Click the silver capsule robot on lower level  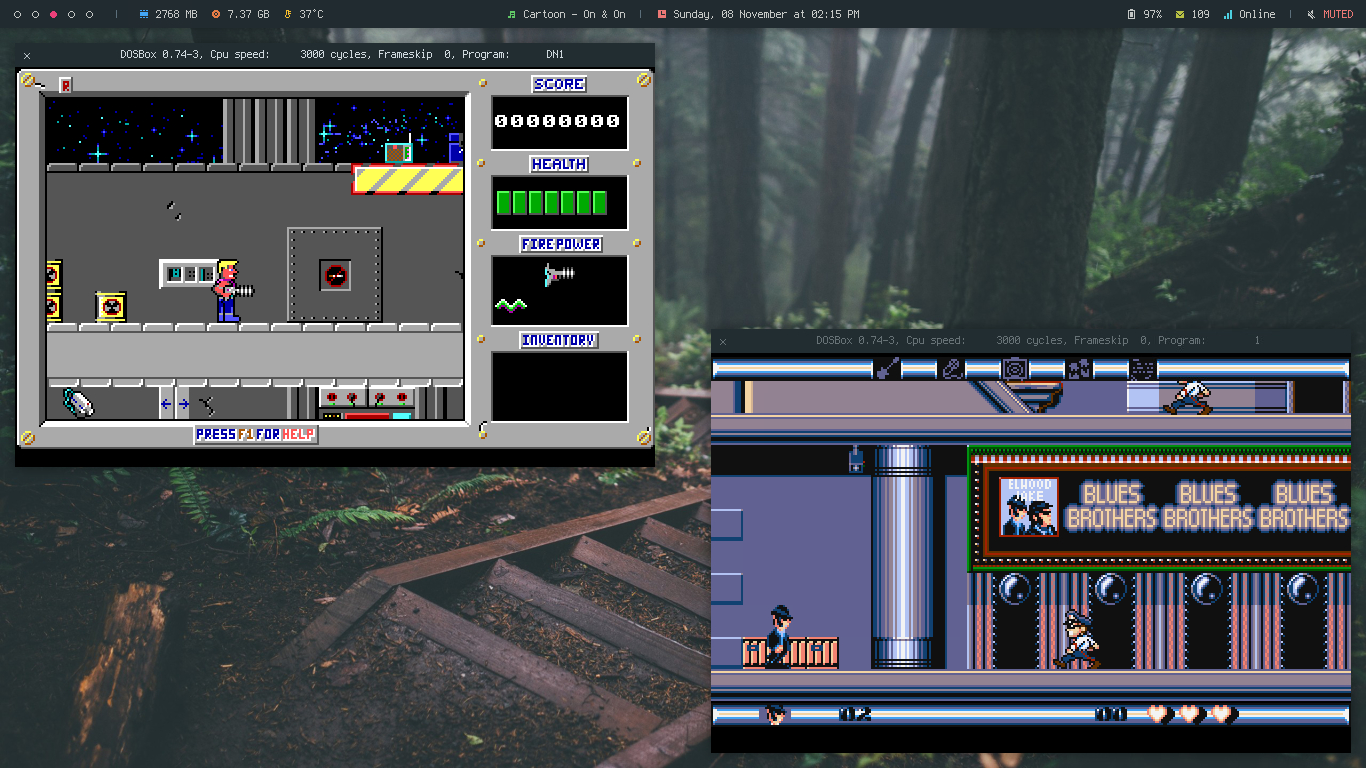pos(78,401)
